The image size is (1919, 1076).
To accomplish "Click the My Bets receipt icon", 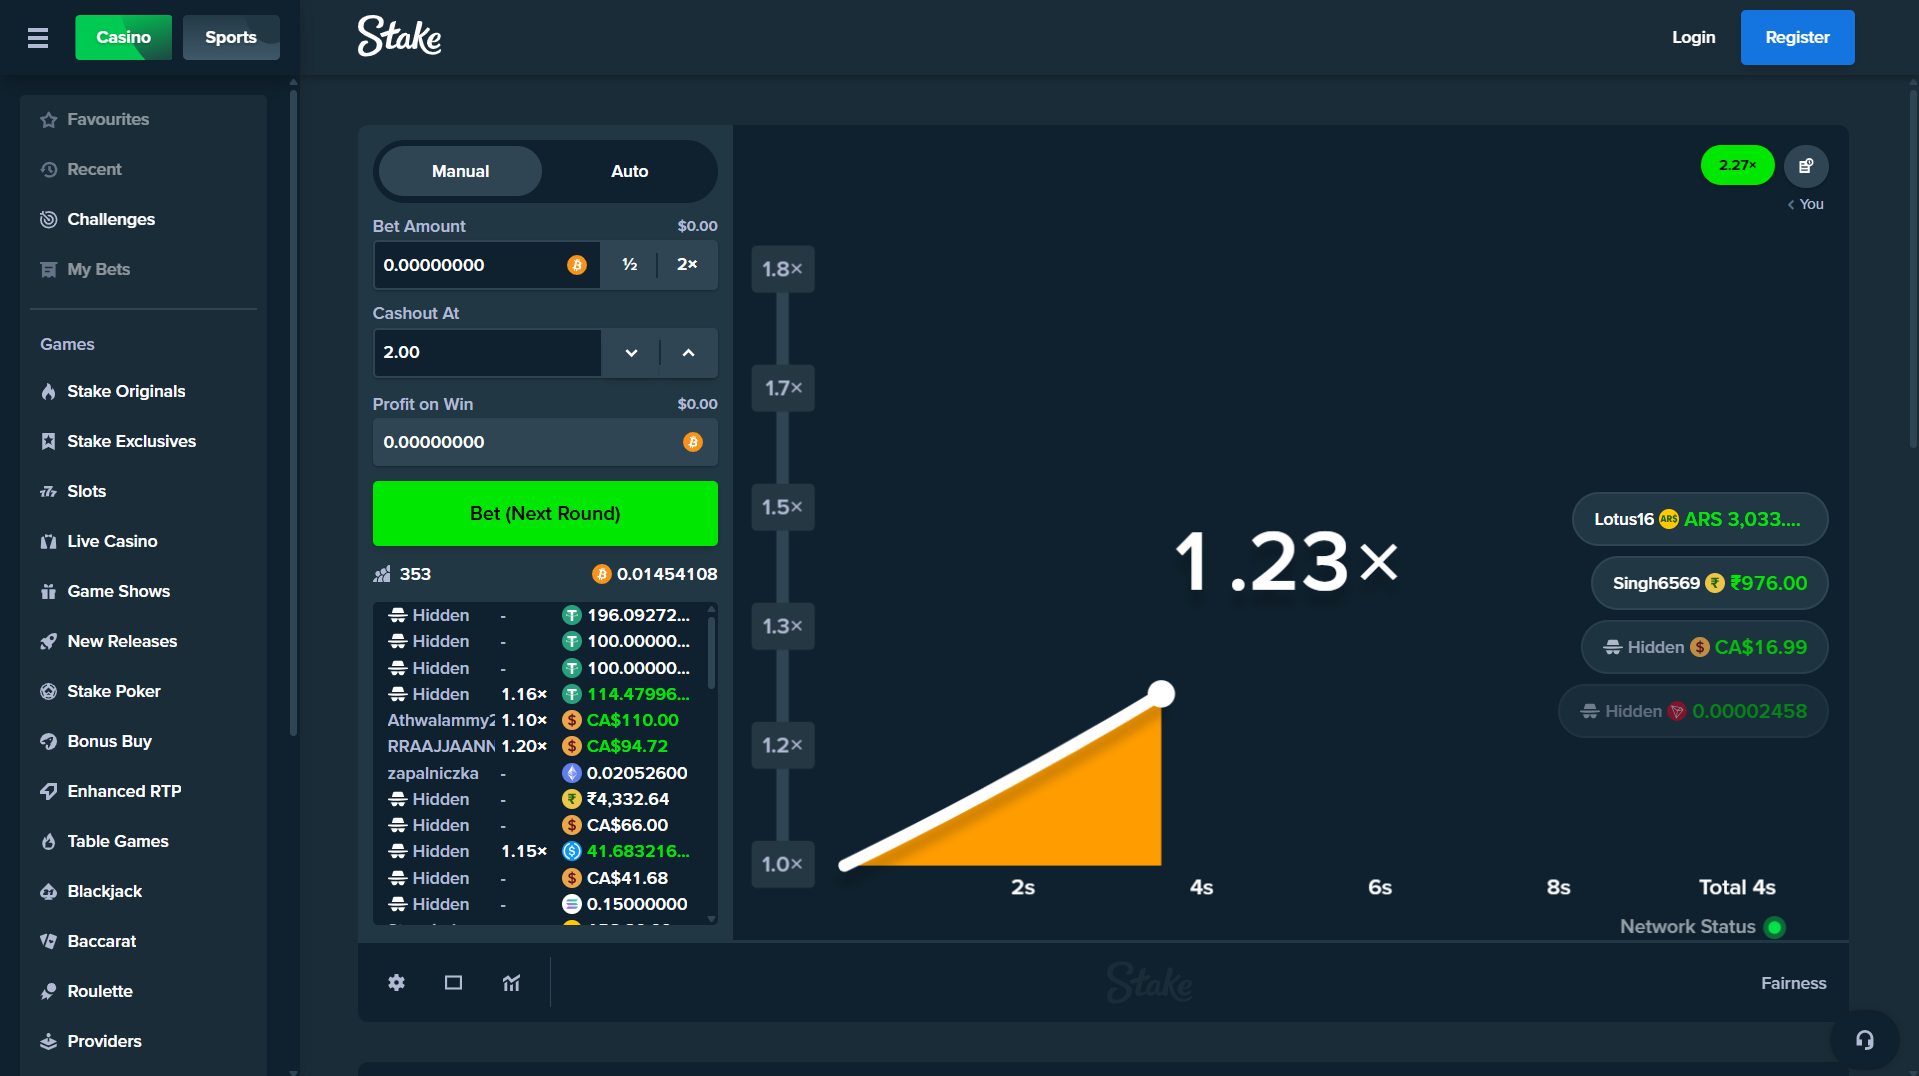I will [x=48, y=270].
